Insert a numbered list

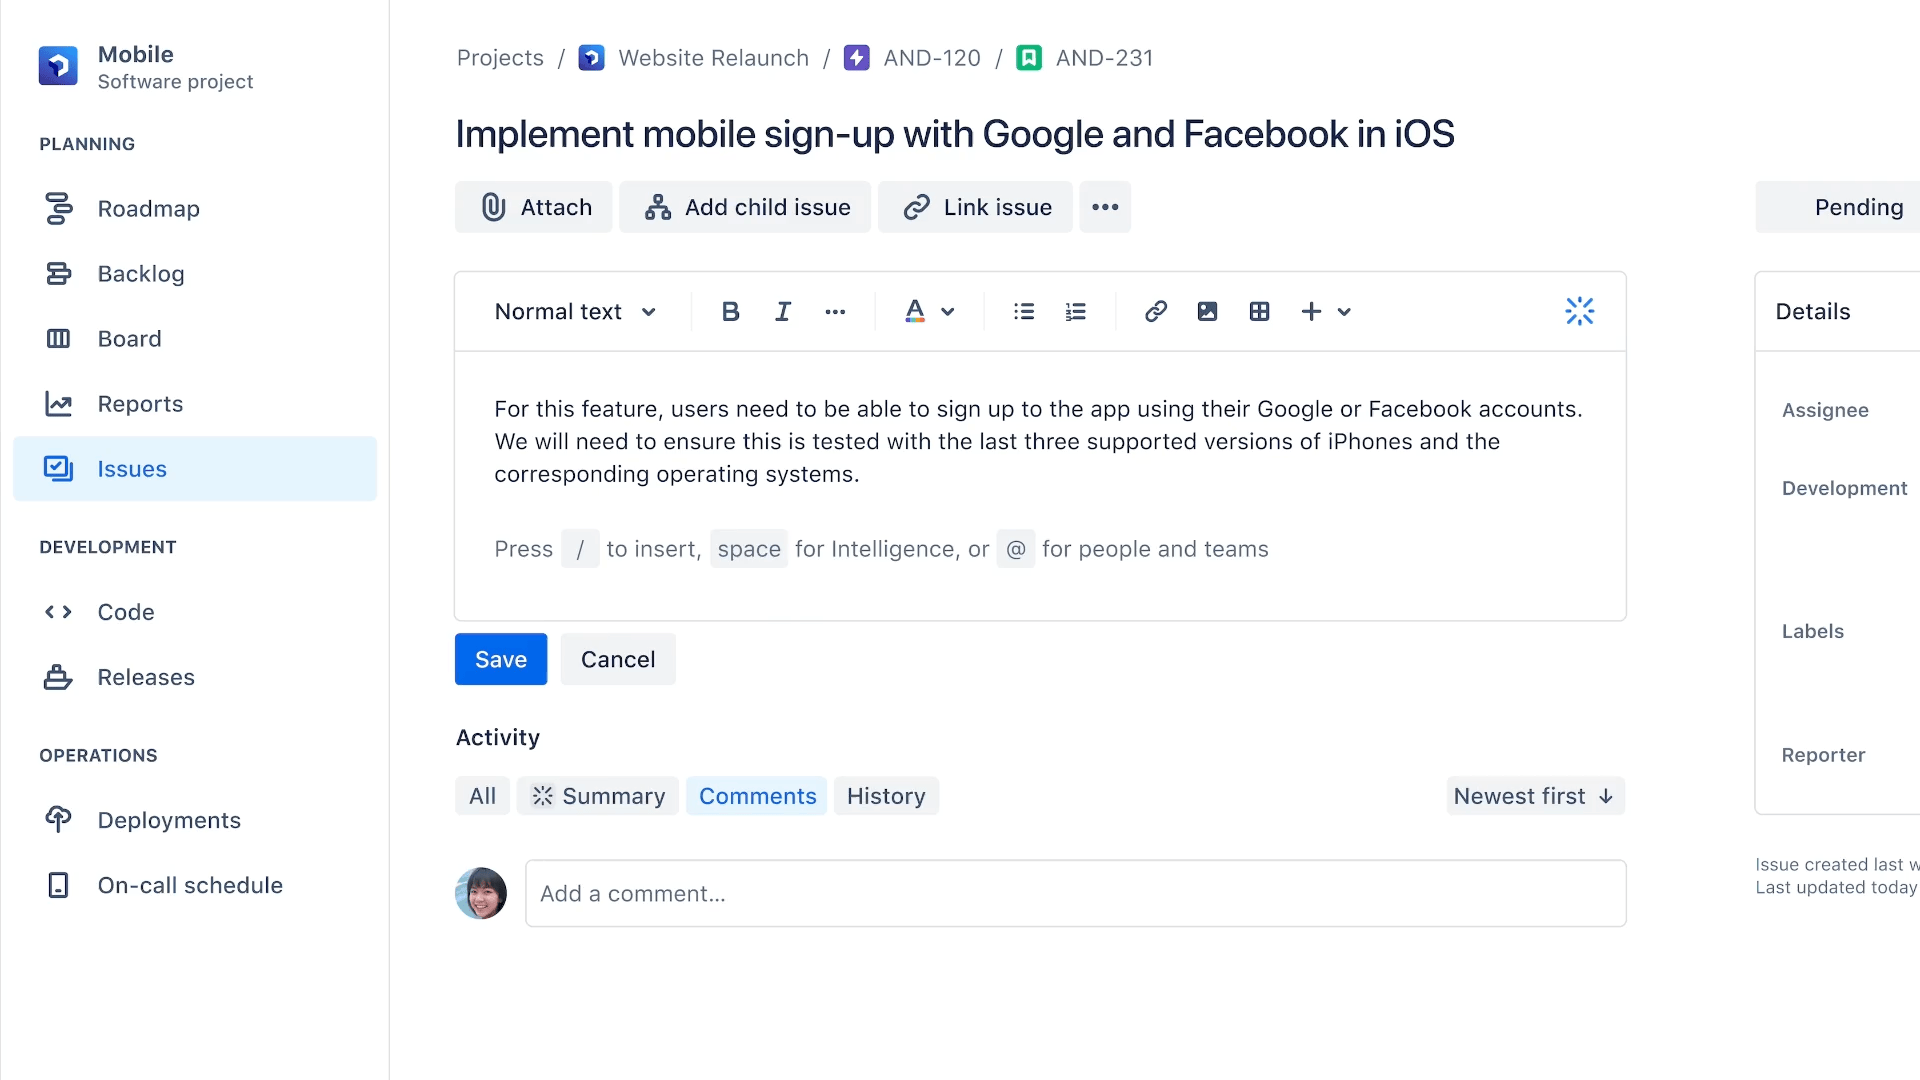click(1075, 311)
